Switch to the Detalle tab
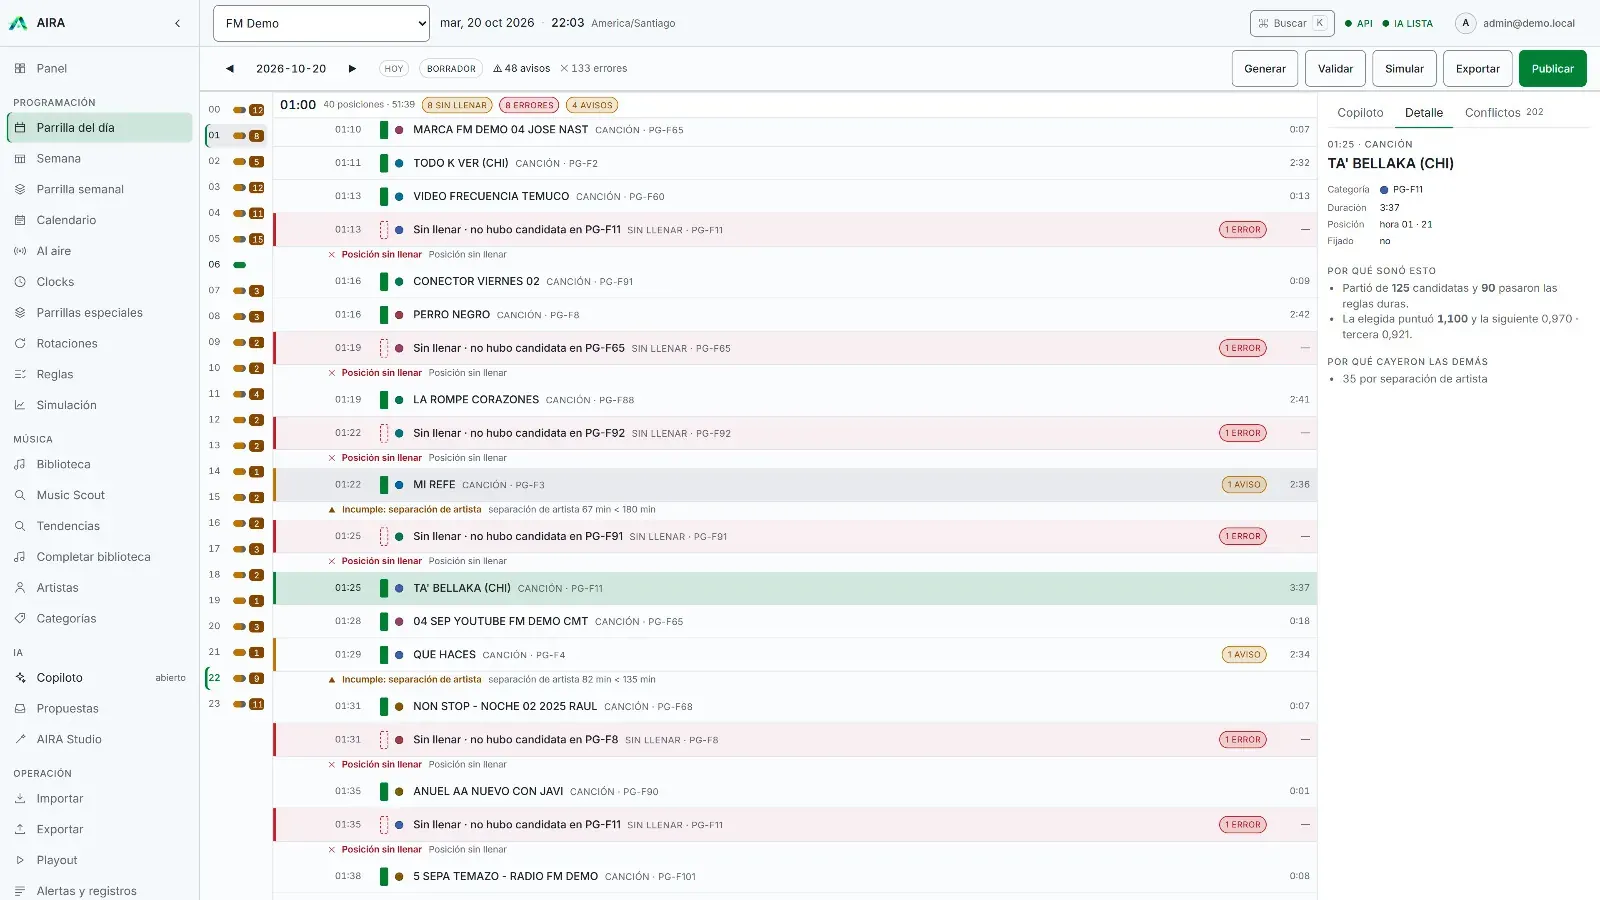 click(1424, 113)
